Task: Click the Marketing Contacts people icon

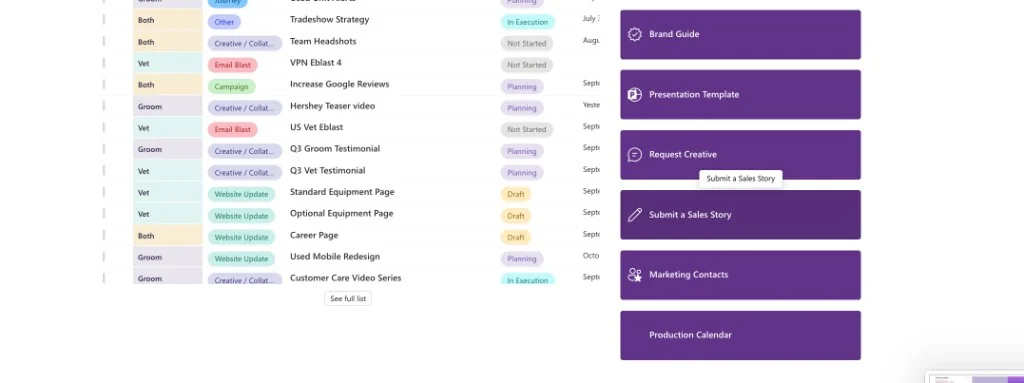Action: coord(634,275)
